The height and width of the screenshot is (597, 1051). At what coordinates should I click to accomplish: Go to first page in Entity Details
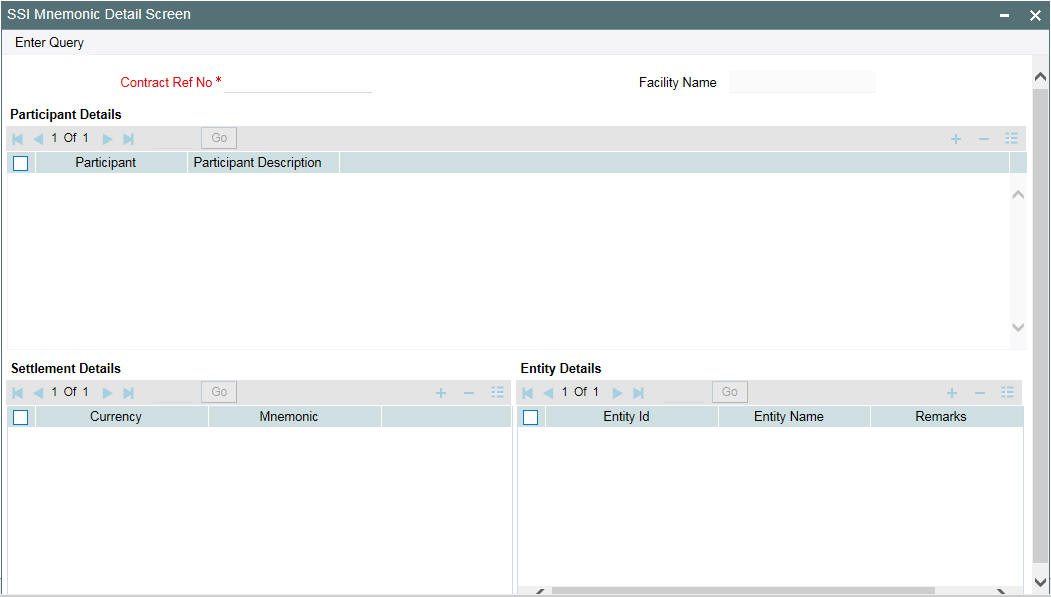pos(528,393)
